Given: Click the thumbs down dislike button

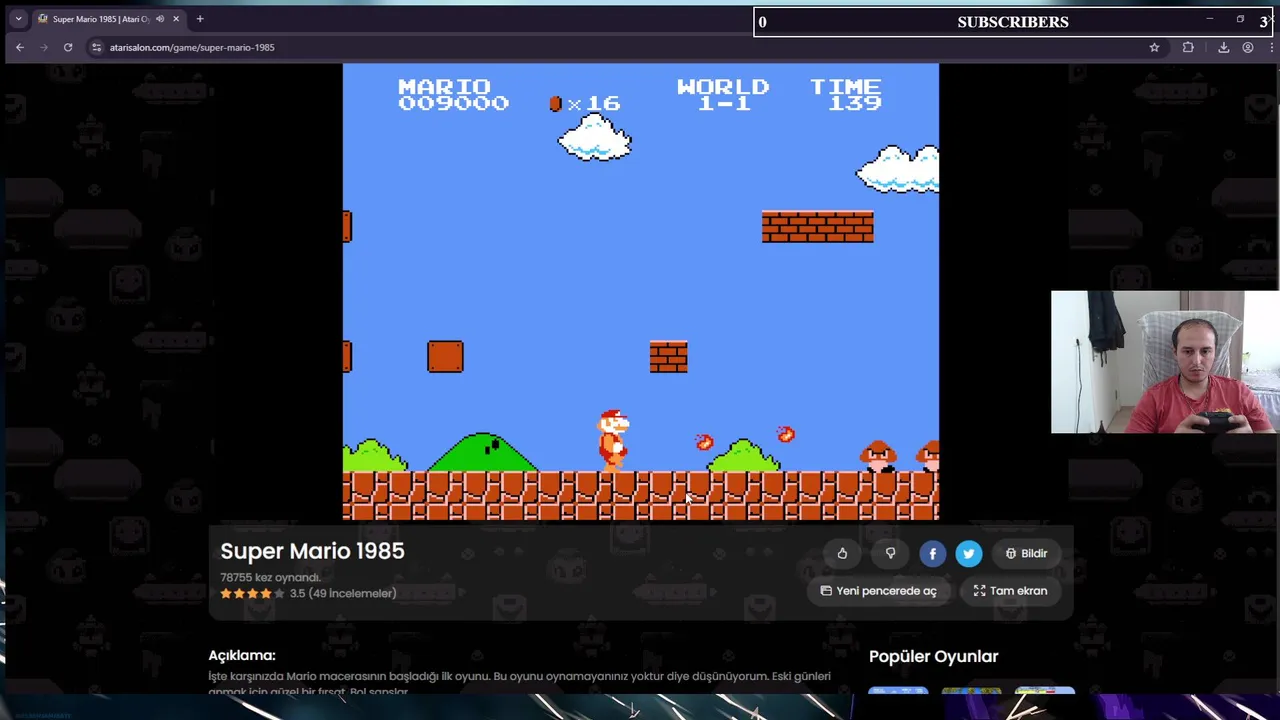Looking at the screenshot, I should click(890, 553).
